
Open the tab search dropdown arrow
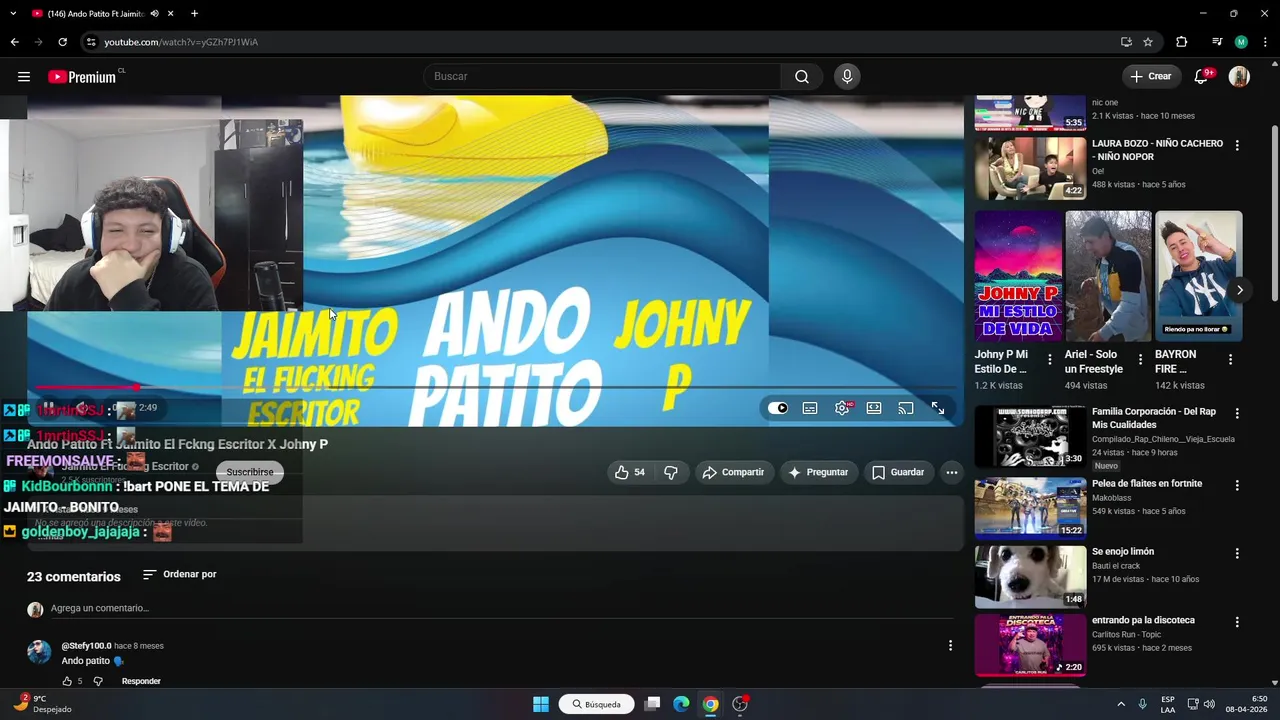[12, 14]
